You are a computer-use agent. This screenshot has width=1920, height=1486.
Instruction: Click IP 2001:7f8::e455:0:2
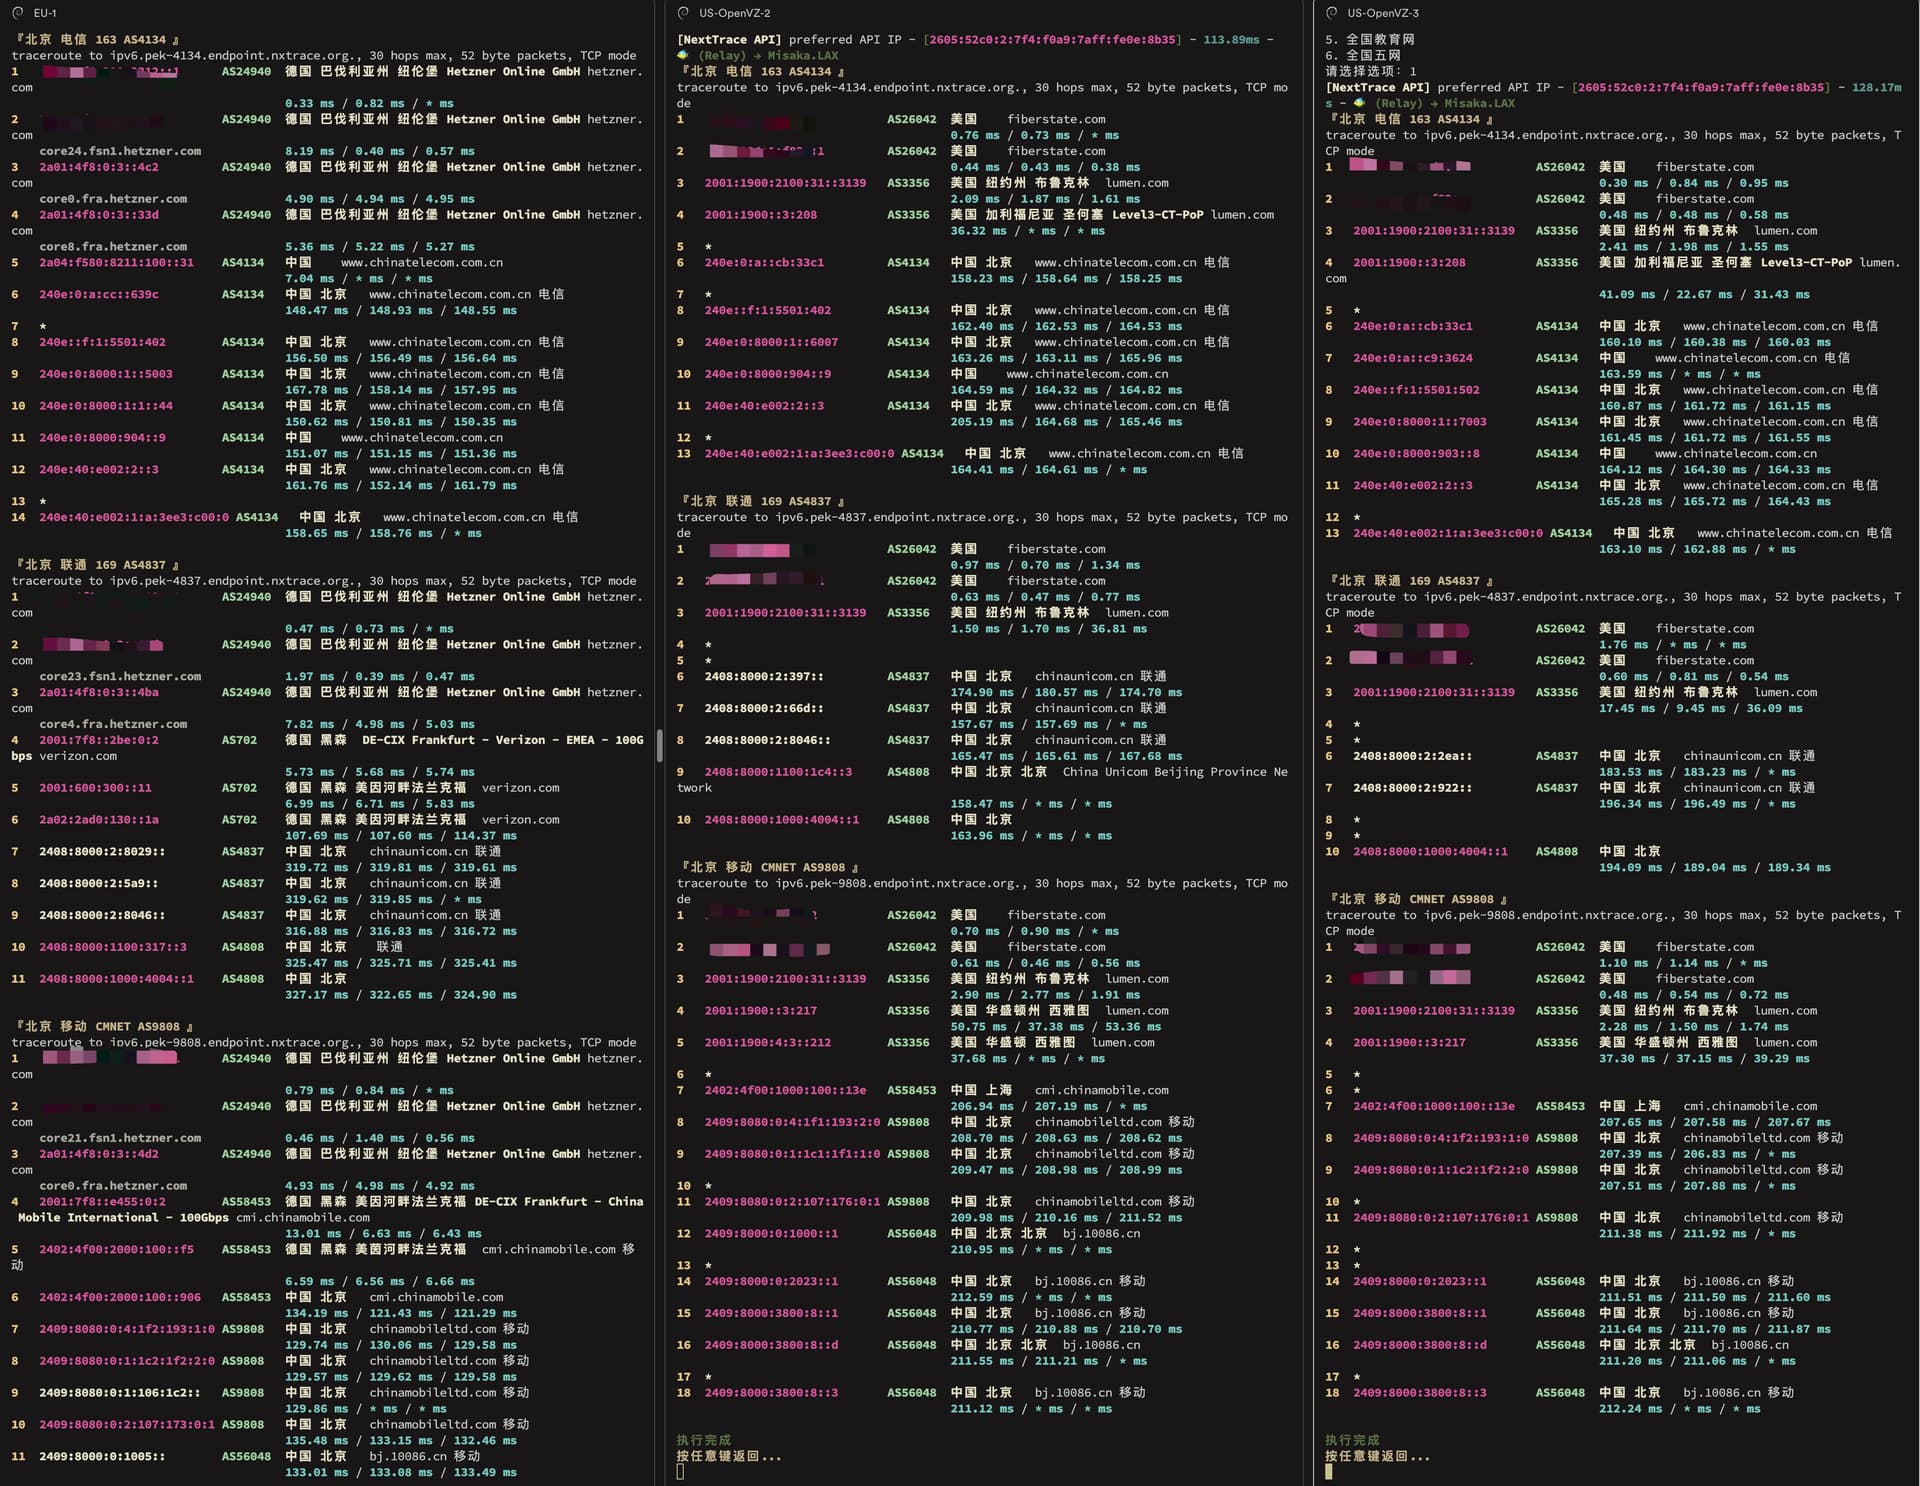[x=103, y=1202]
